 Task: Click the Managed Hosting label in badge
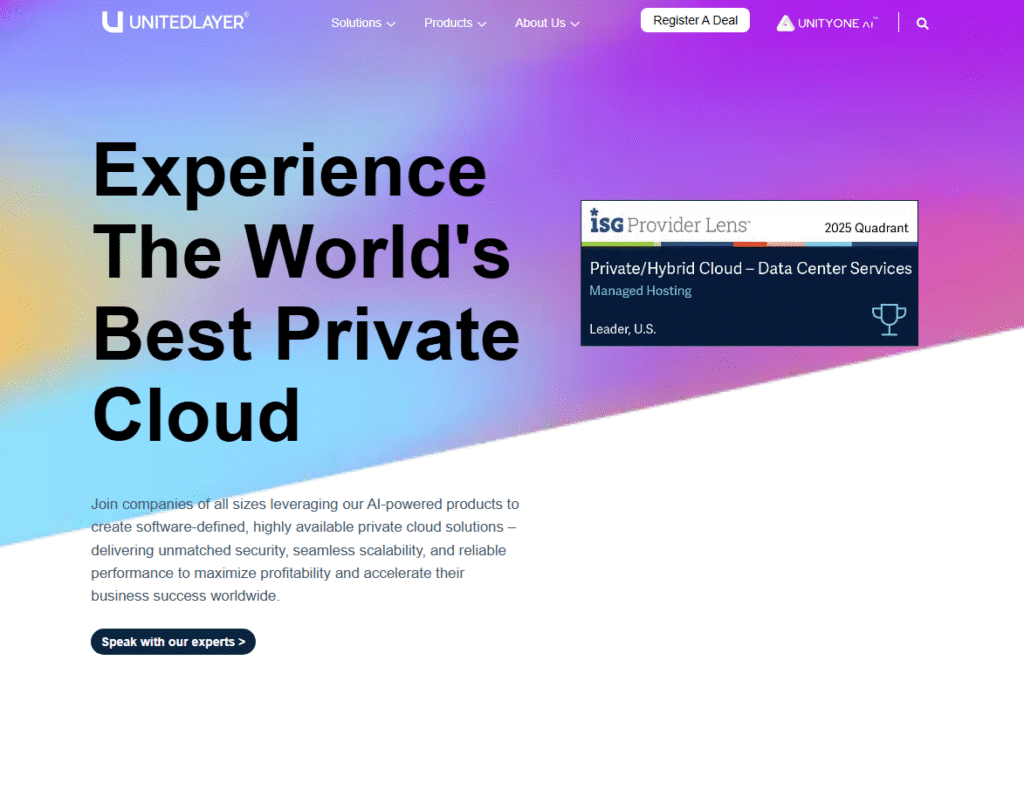640,291
